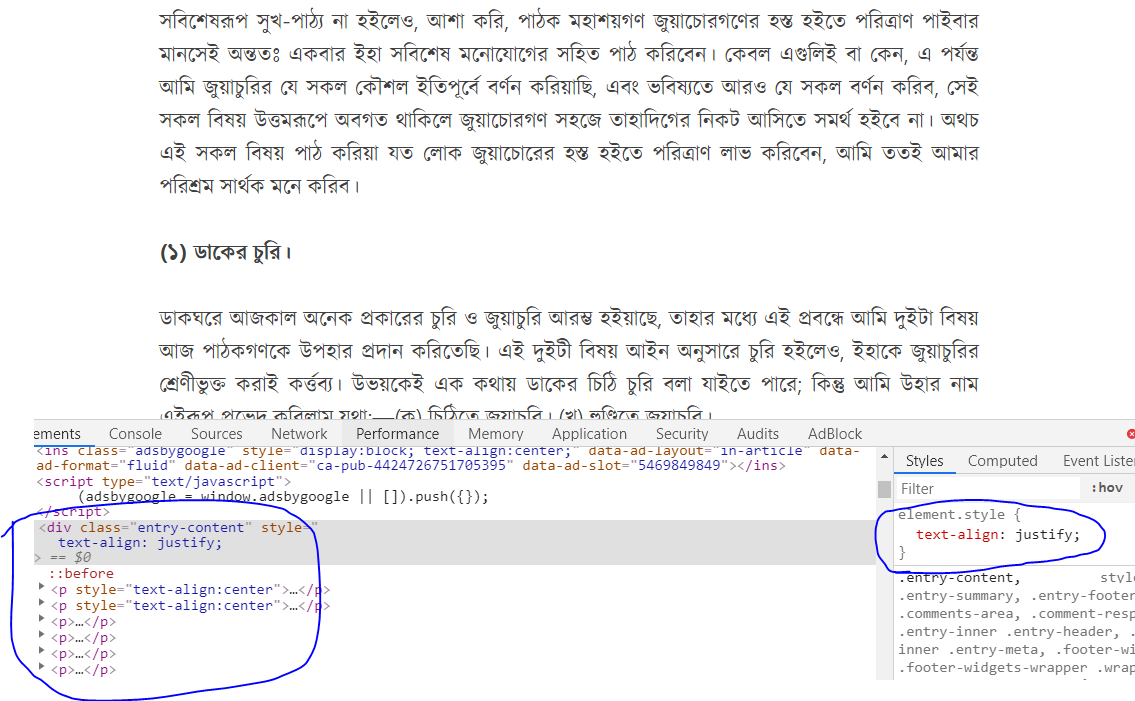
Task: Open the Memory tab
Action: pos(495,434)
